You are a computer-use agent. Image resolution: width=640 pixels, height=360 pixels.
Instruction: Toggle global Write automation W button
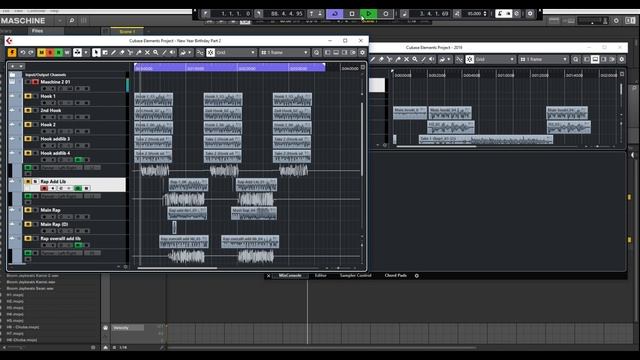[x=67, y=53]
